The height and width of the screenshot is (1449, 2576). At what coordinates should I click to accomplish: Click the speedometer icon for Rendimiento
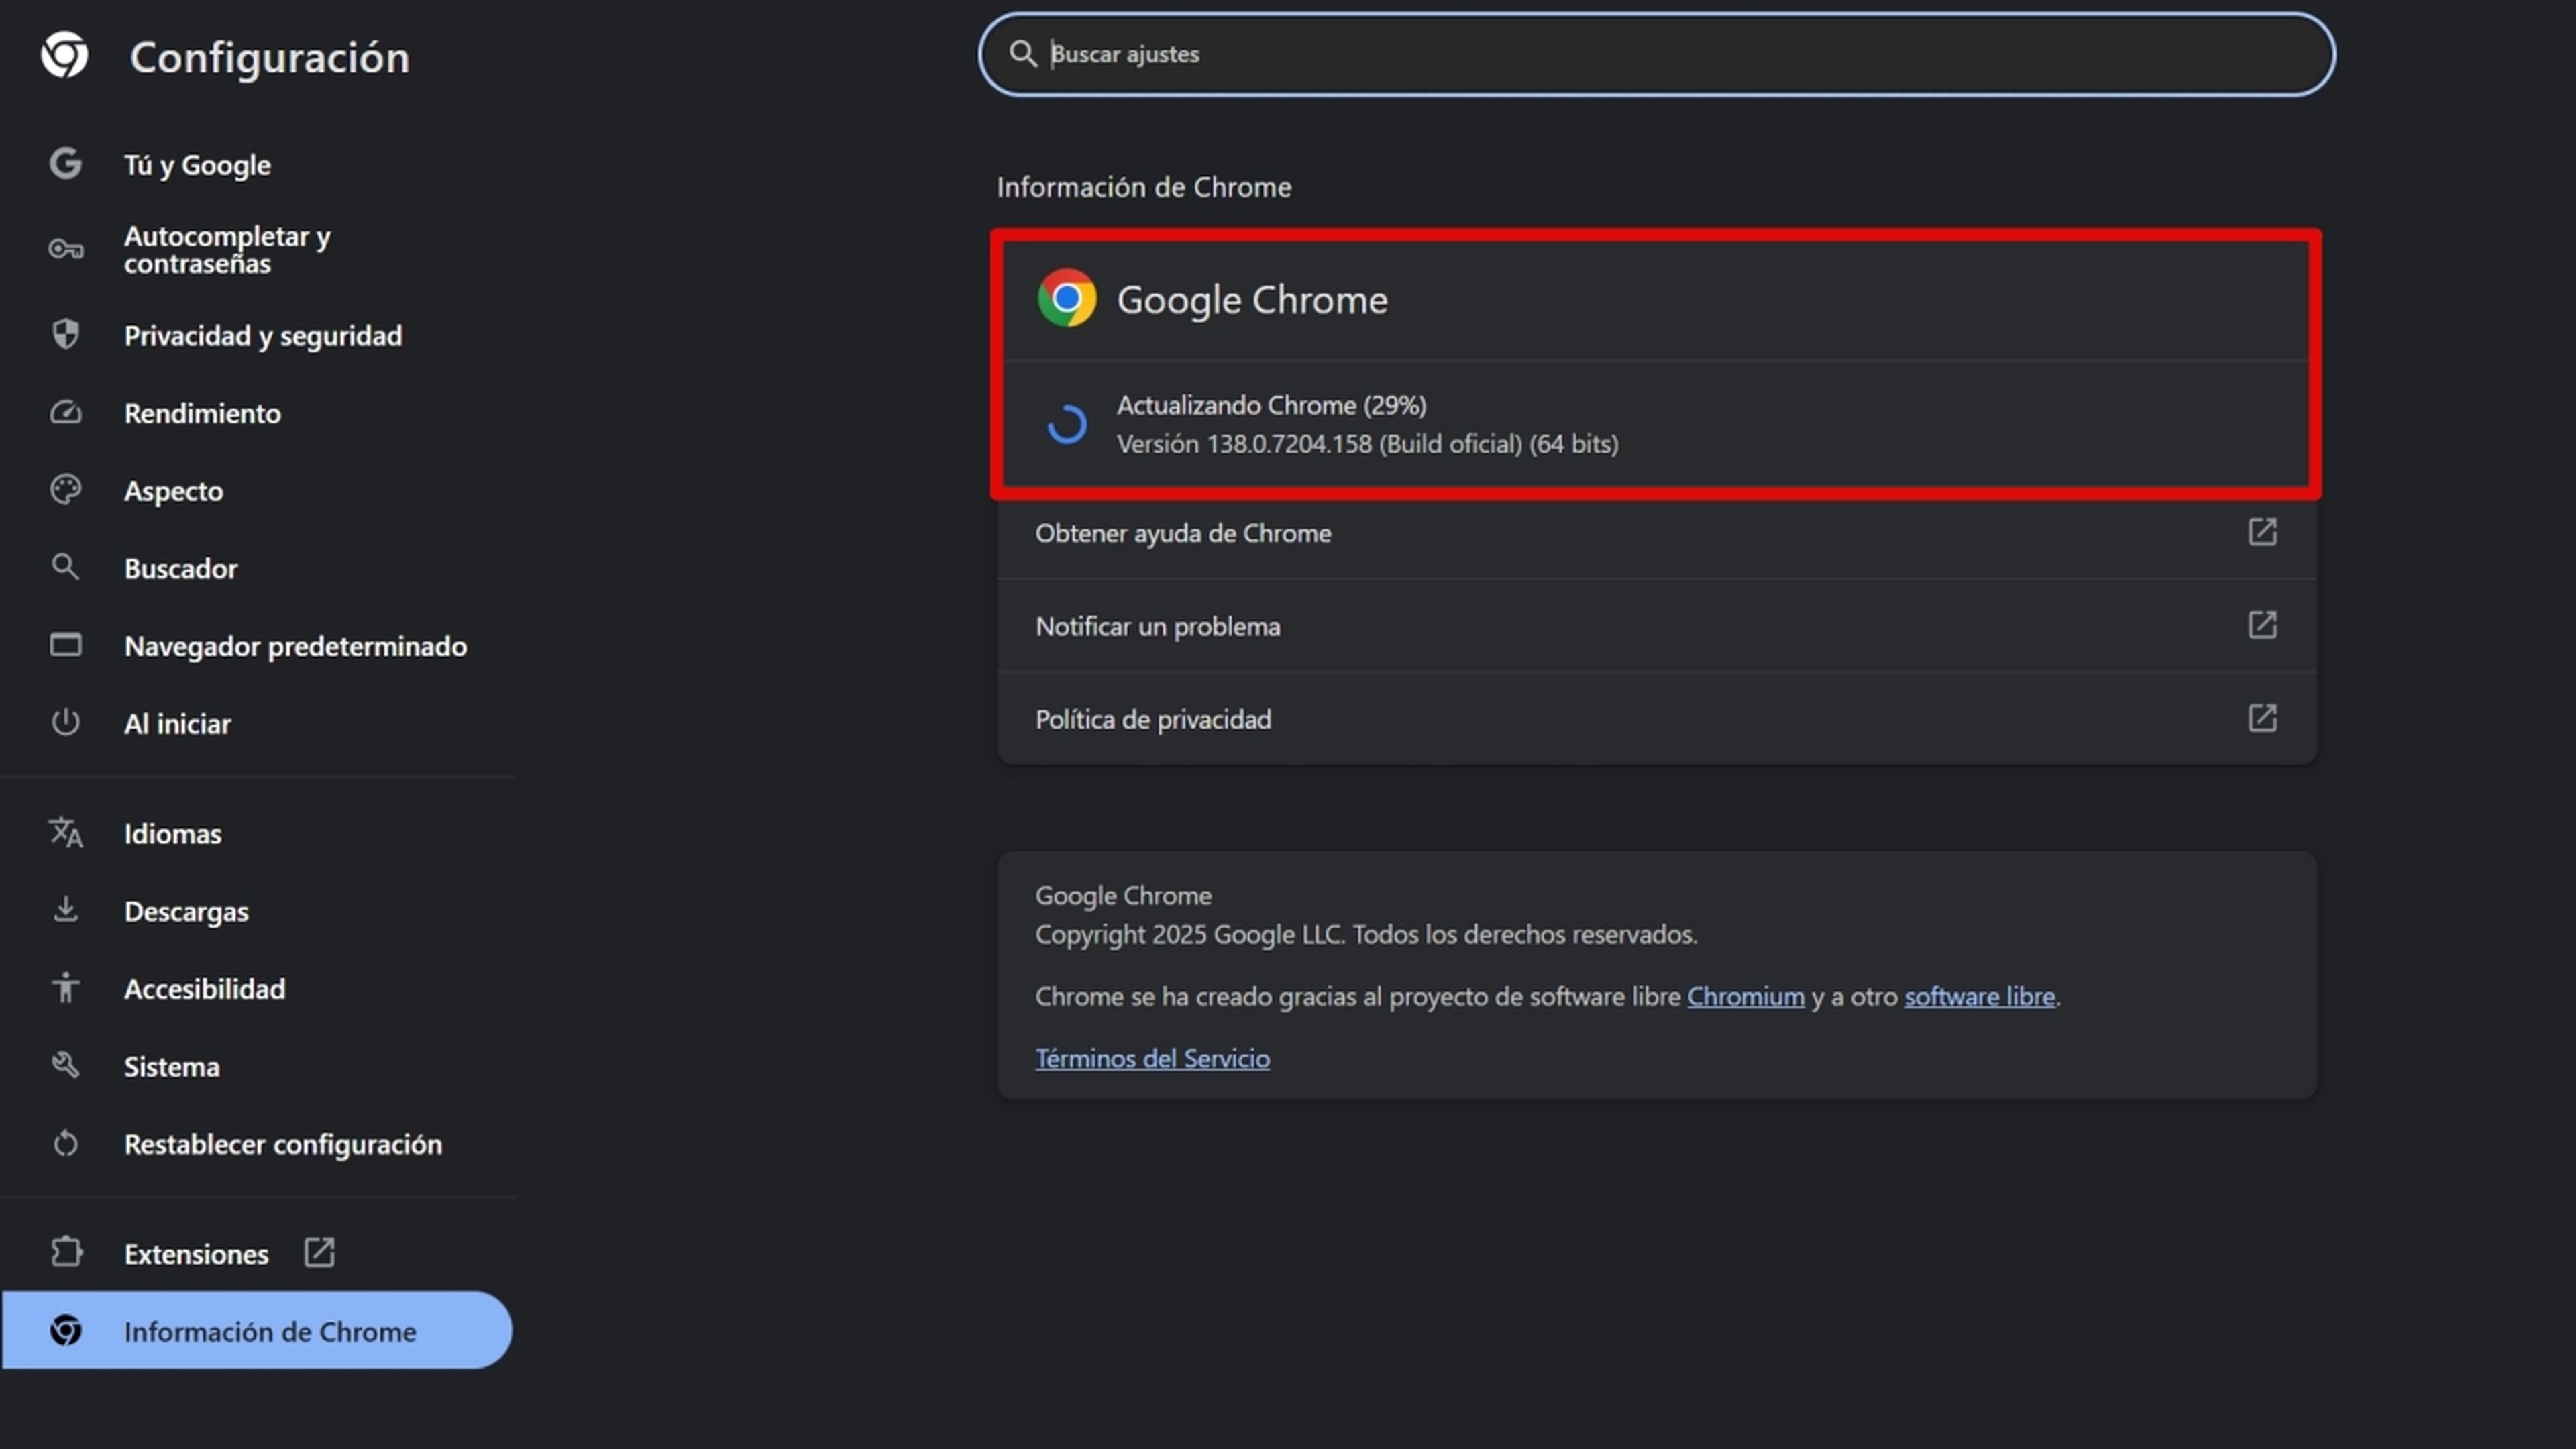coord(65,412)
